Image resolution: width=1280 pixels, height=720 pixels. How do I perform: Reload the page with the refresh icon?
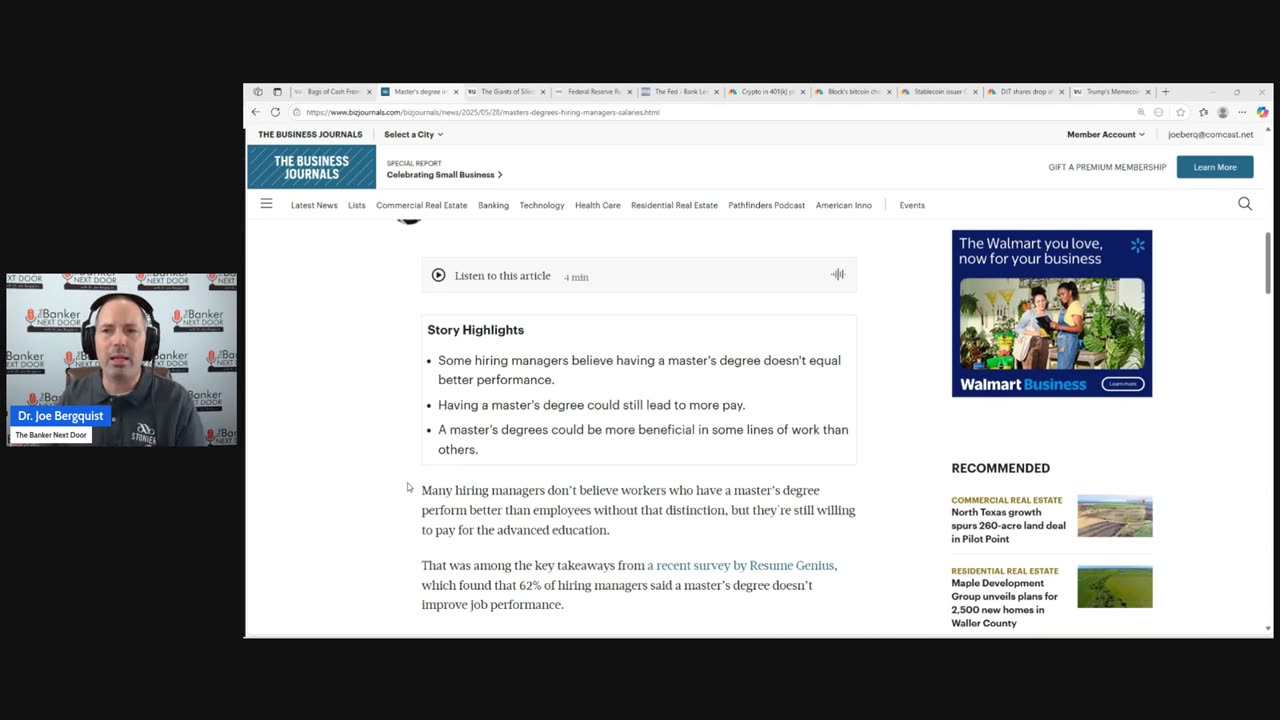coord(275,112)
